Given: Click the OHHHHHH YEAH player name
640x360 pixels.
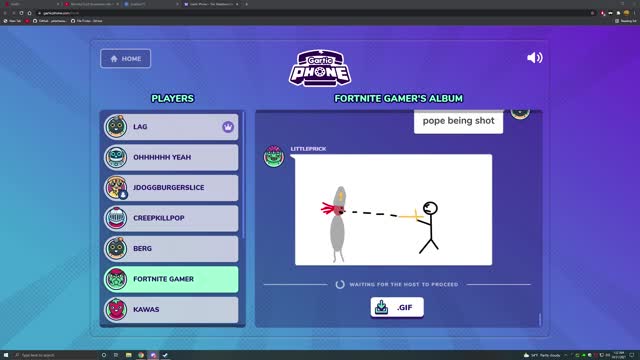Looking at the screenshot, I should click(162, 157).
